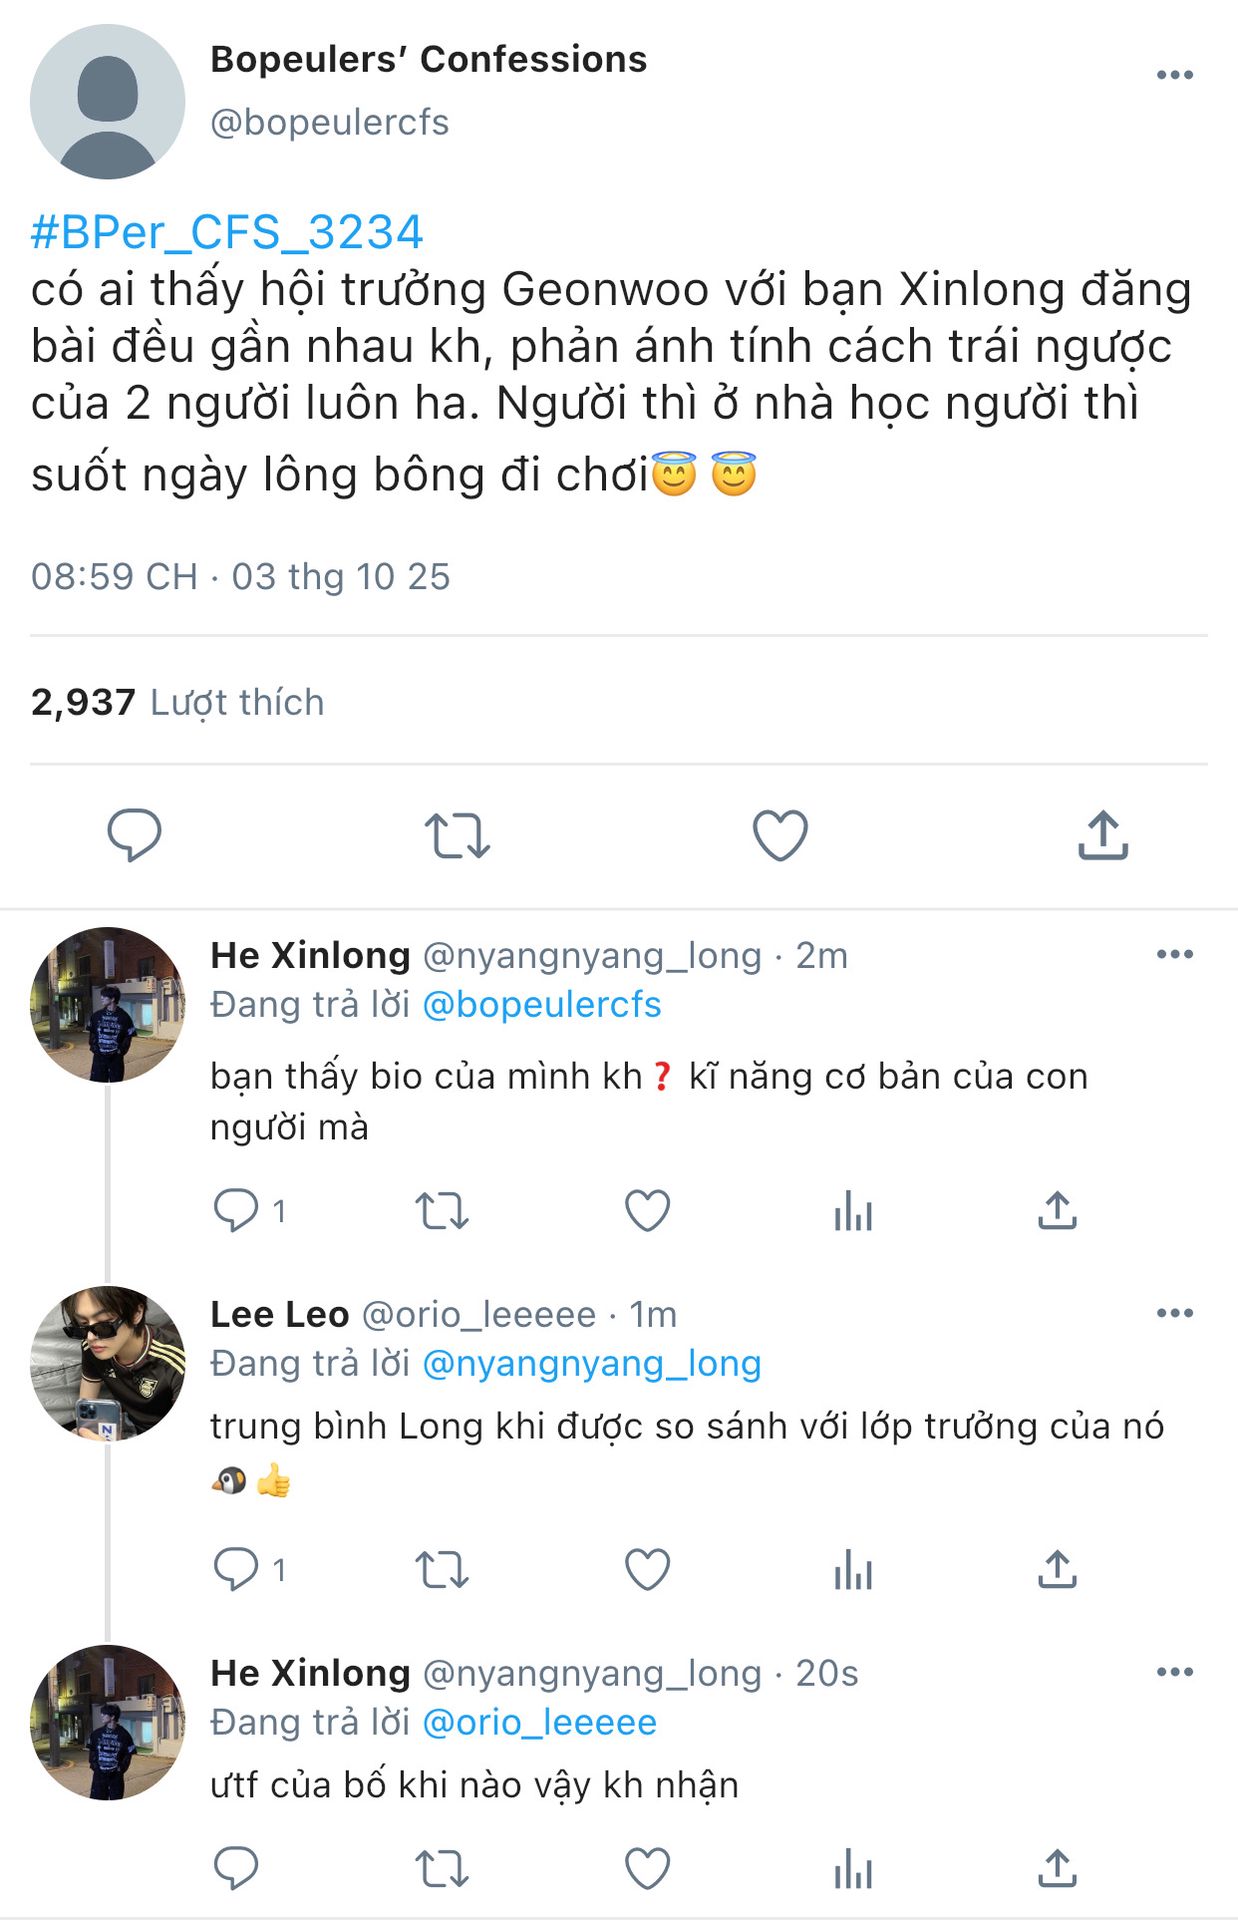The height and width of the screenshot is (1920, 1238).
Task: Open more options on He Xinlong's first reply
Action: point(1174,954)
